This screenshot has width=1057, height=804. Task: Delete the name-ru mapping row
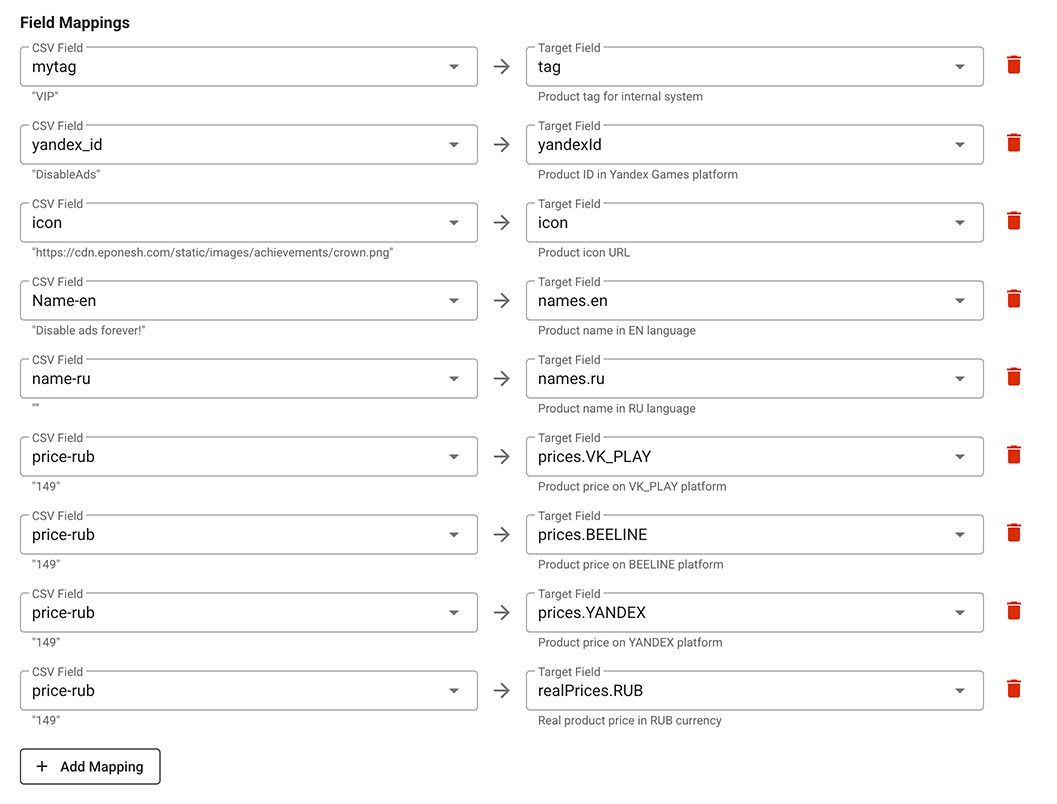1013,378
